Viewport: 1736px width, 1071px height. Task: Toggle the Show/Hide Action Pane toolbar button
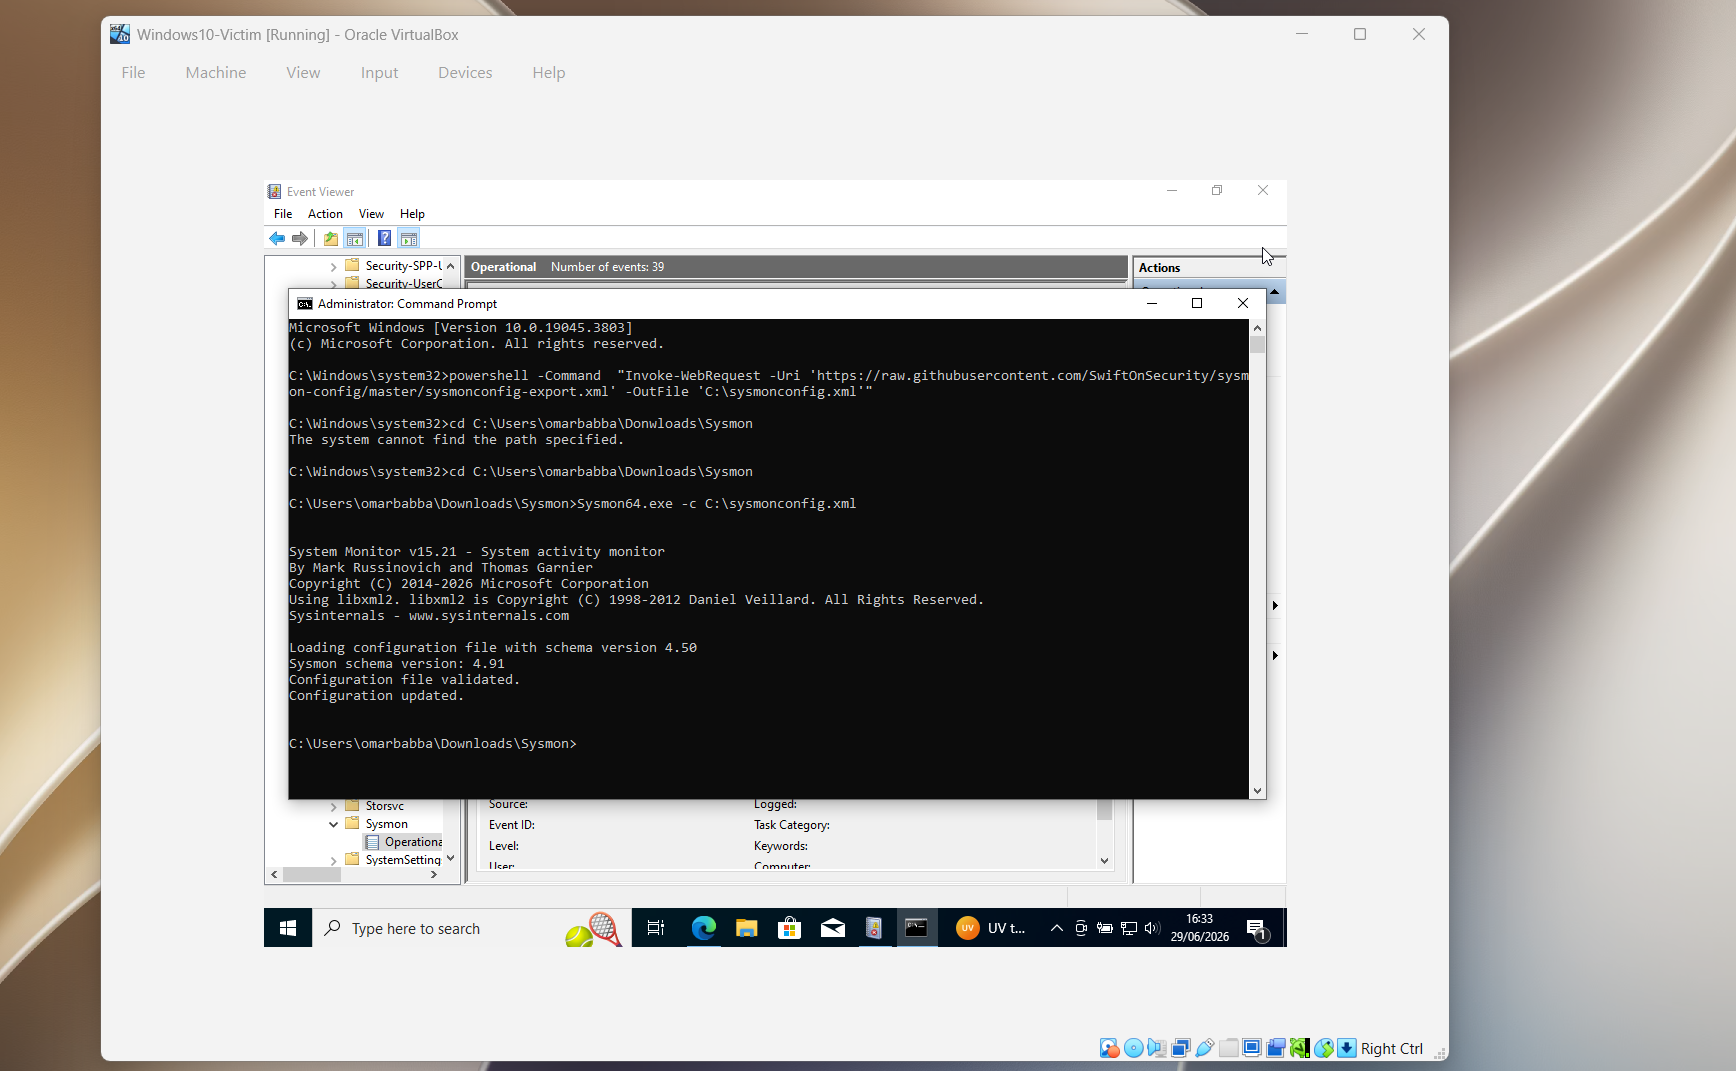(x=409, y=238)
